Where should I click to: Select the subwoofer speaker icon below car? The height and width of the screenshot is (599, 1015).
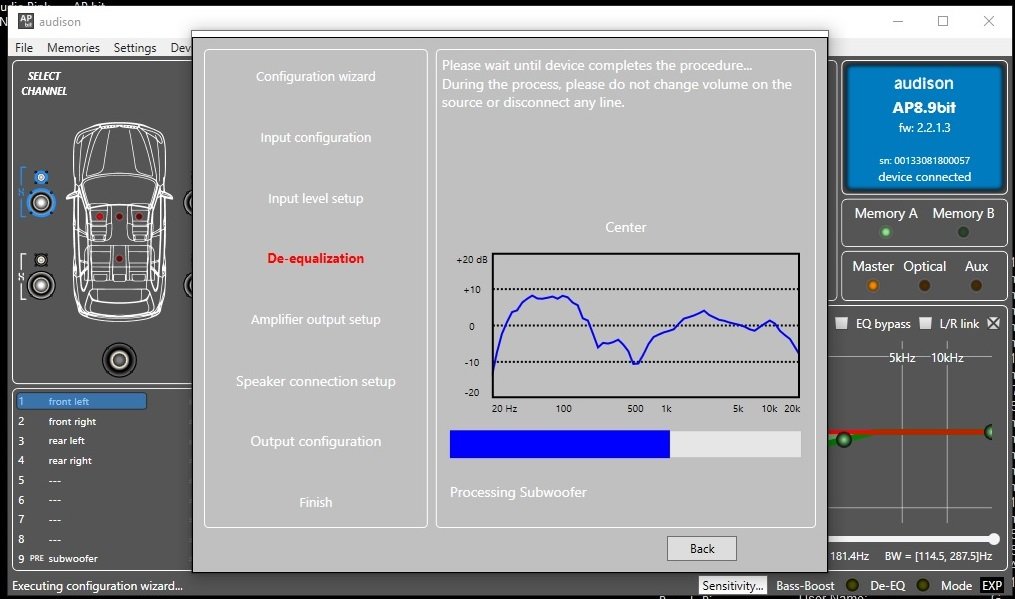tap(119, 360)
